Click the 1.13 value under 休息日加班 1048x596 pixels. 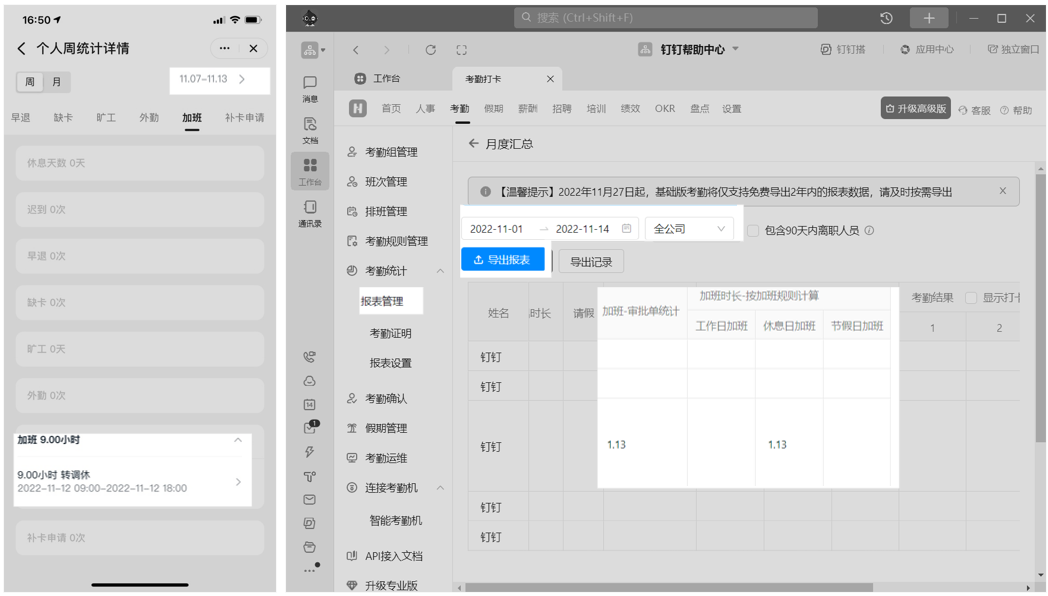[x=777, y=444]
